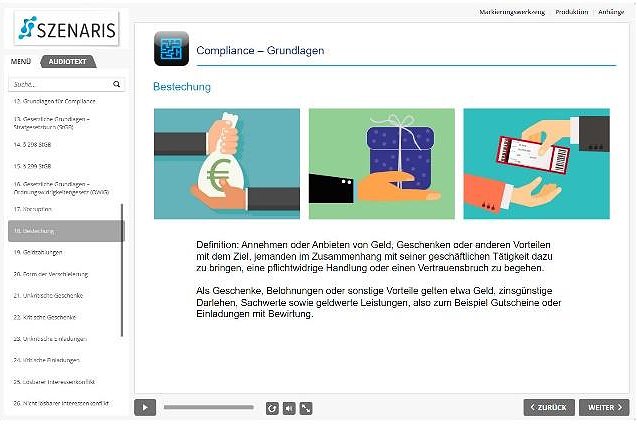Mute audio with the speaker icon
This screenshot has height=425, width=637.
pyautogui.click(x=289, y=408)
